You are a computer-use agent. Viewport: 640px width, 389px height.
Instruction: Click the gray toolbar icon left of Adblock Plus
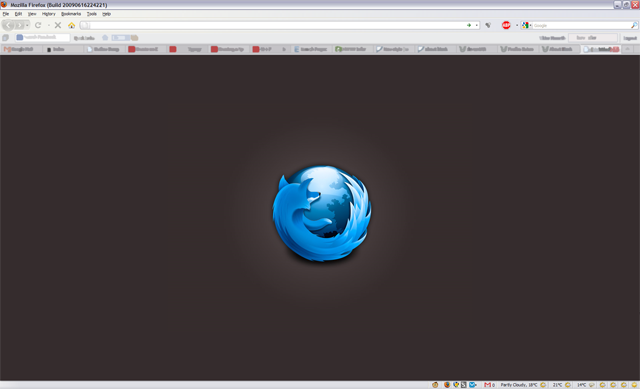[488, 25]
